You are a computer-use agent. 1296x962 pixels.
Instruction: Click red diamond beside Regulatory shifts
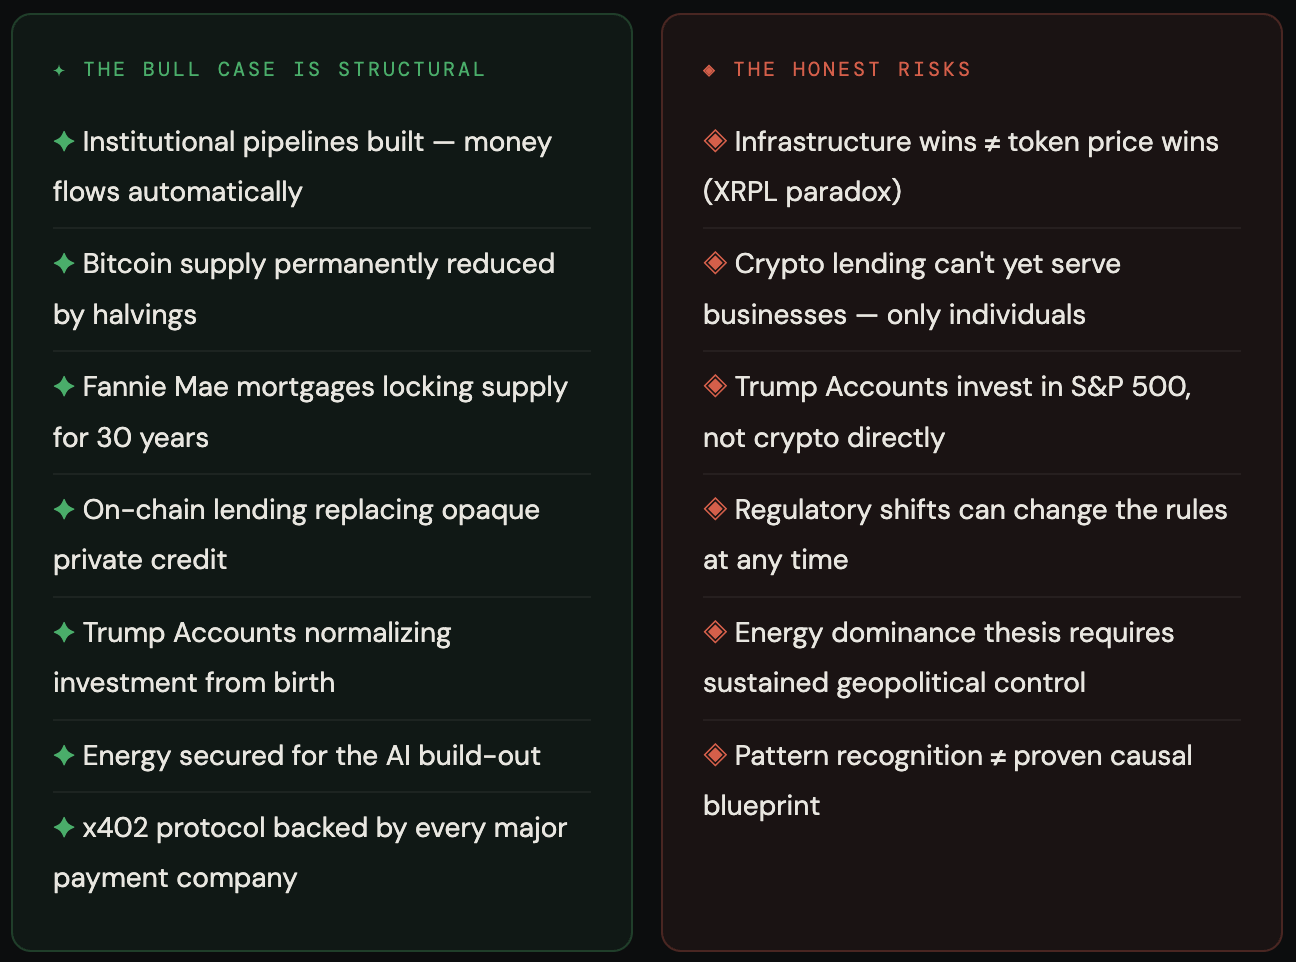click(x=715, y=509)
